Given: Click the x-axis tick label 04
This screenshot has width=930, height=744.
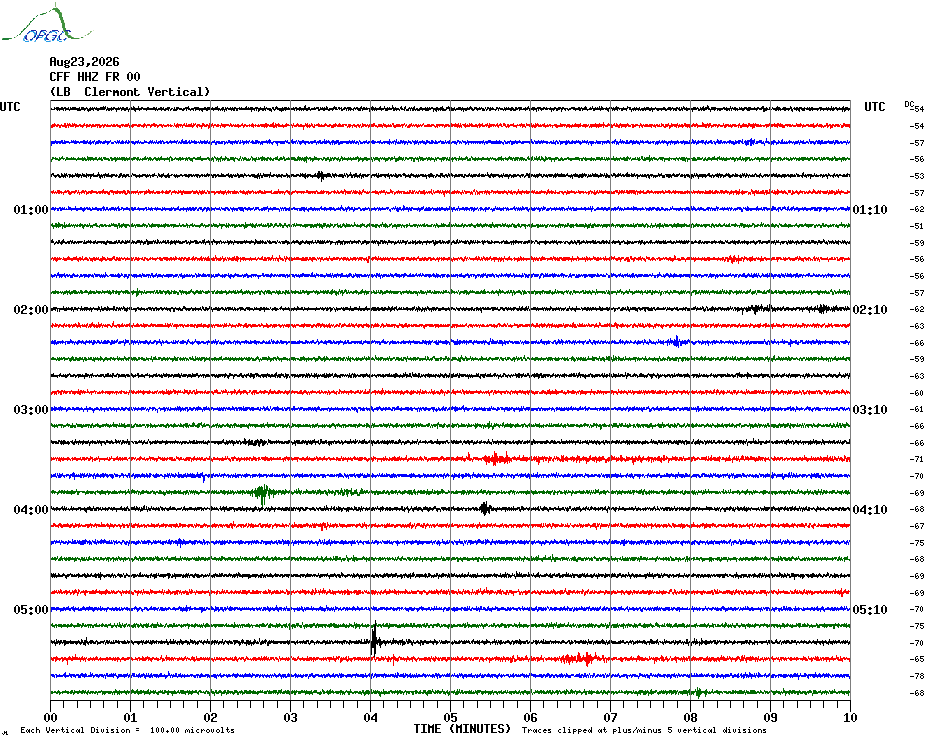Looking at the screenshot, I should point(370,718).
